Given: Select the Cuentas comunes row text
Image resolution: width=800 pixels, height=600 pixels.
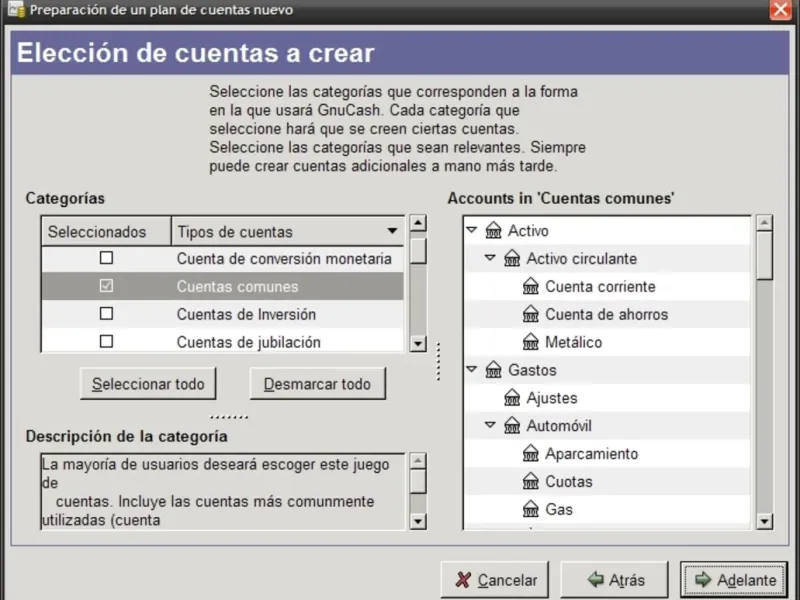Looking at the screenshot, I should click(x=237, y=287).
